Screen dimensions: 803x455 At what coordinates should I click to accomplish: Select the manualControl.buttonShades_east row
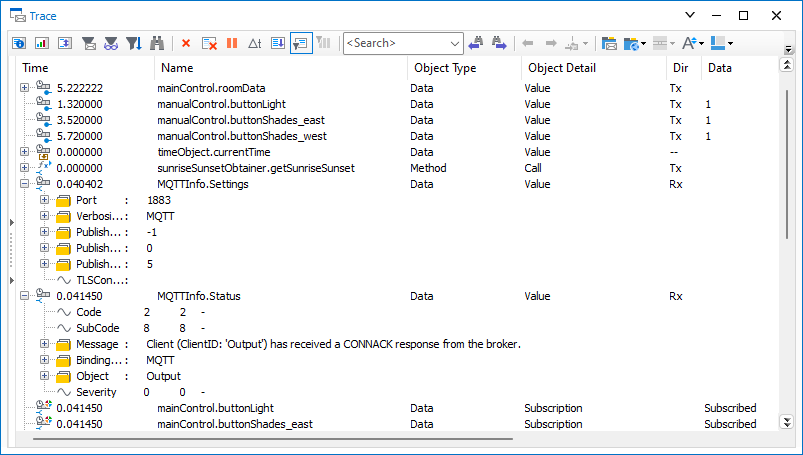[397, 120]
